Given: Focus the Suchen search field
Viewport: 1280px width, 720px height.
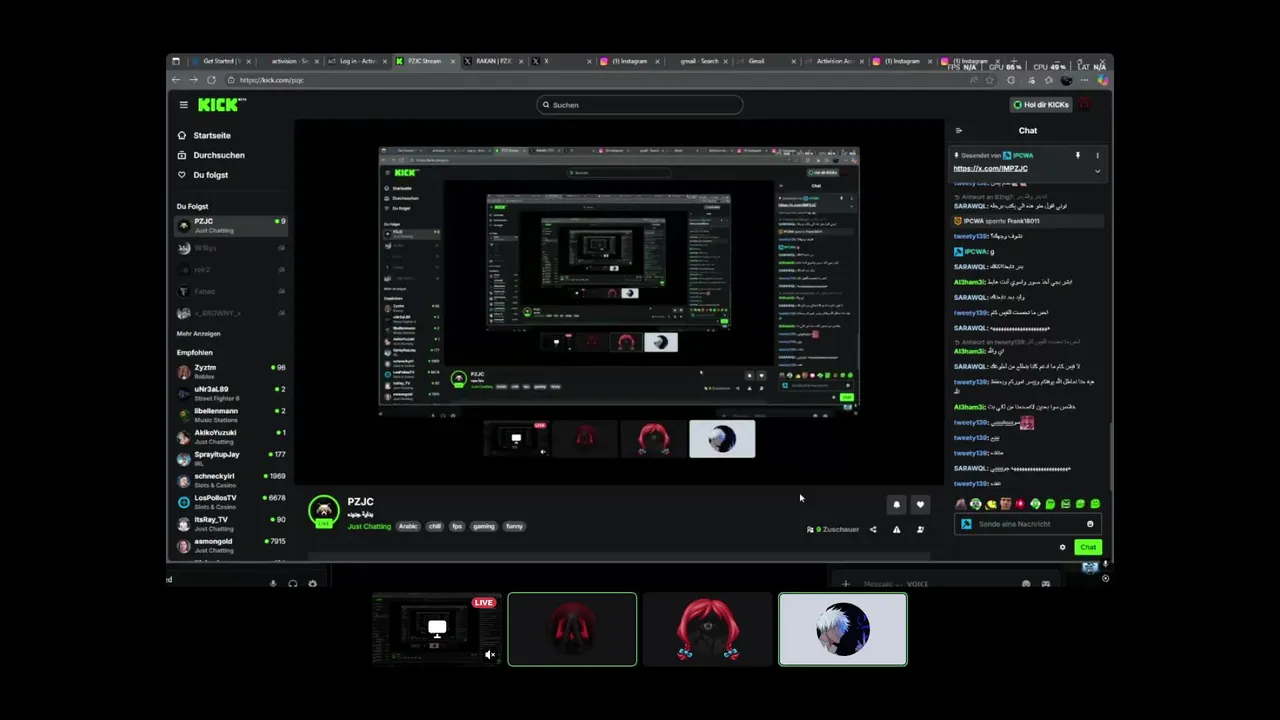Looking at the screenshot, I should pos(640,105).
